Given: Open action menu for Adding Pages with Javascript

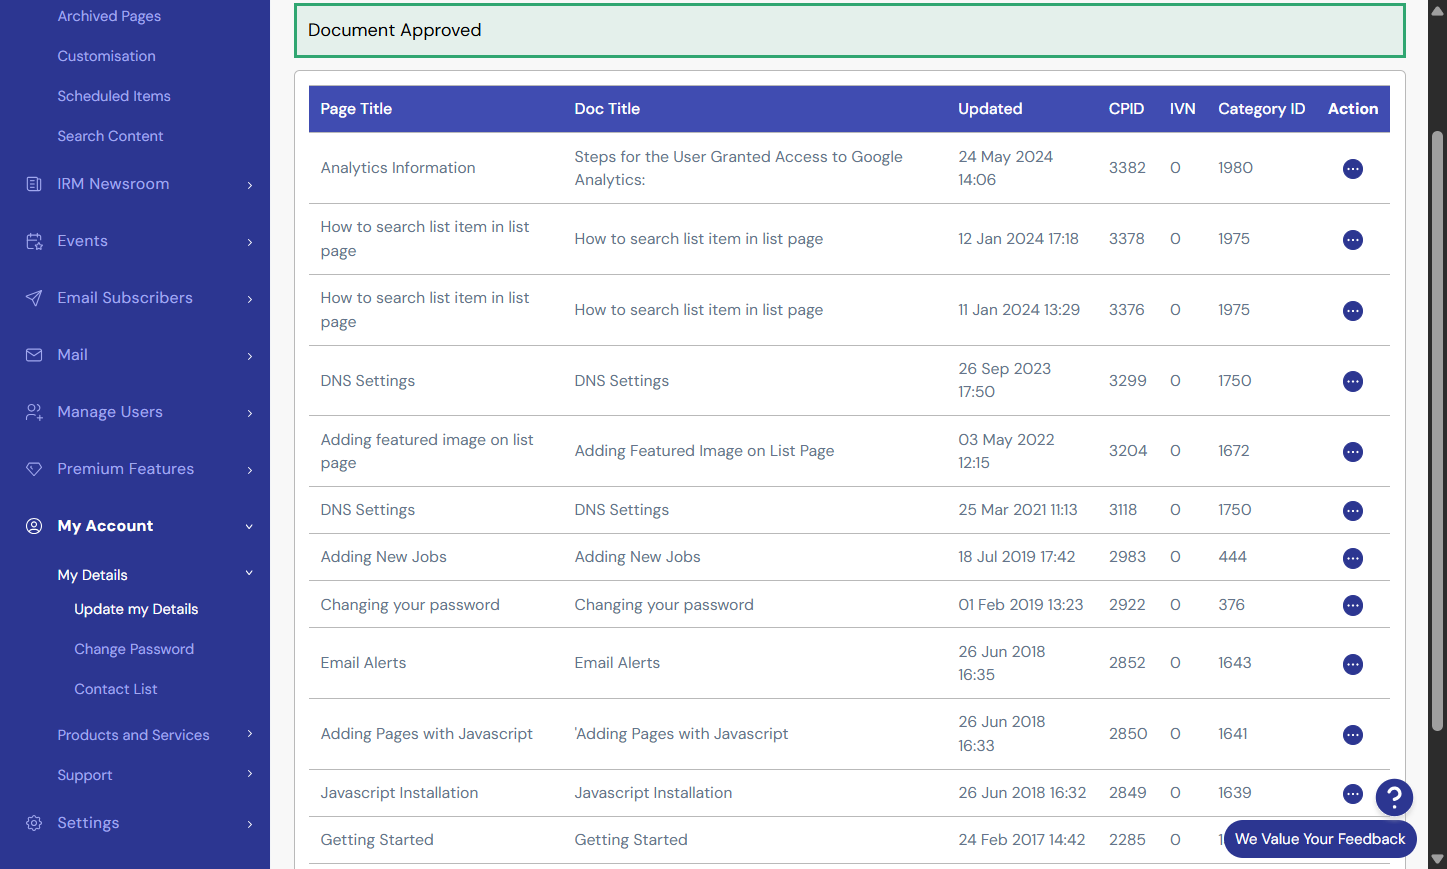Looking at the screenshot, I should coord(1352,735).
